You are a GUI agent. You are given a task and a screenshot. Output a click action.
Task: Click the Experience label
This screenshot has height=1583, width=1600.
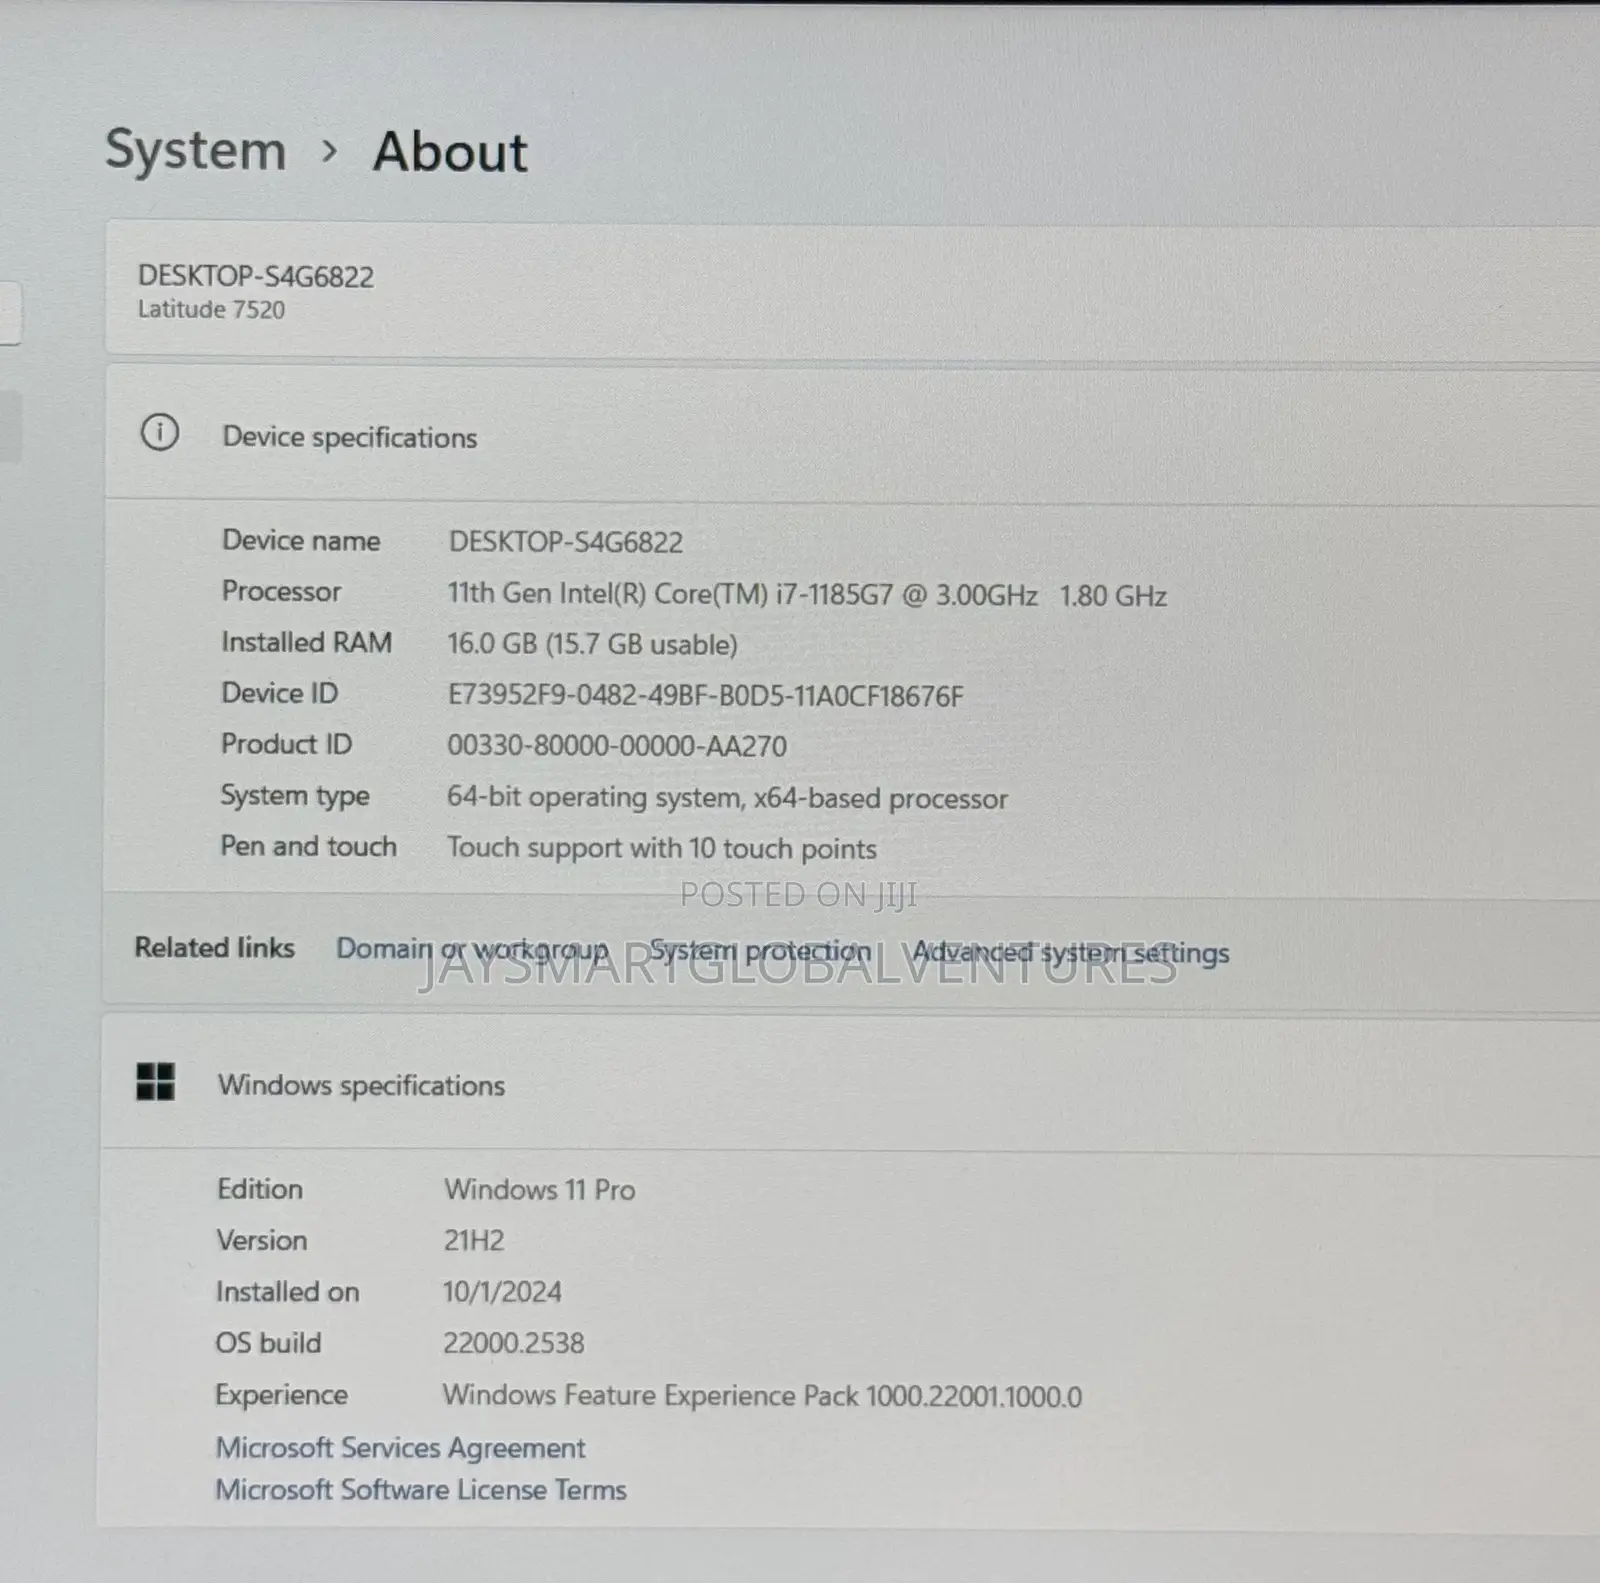[x=281, y=1395]
